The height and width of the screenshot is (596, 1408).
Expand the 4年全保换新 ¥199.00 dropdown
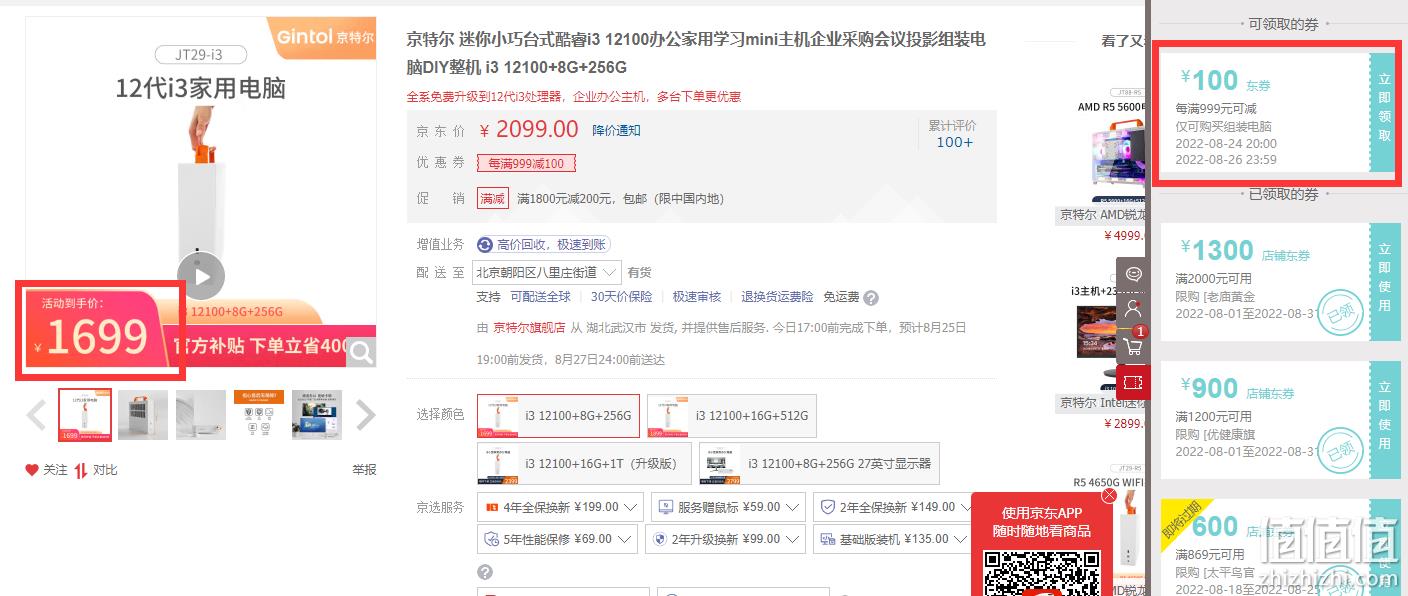tap(560, 507)
